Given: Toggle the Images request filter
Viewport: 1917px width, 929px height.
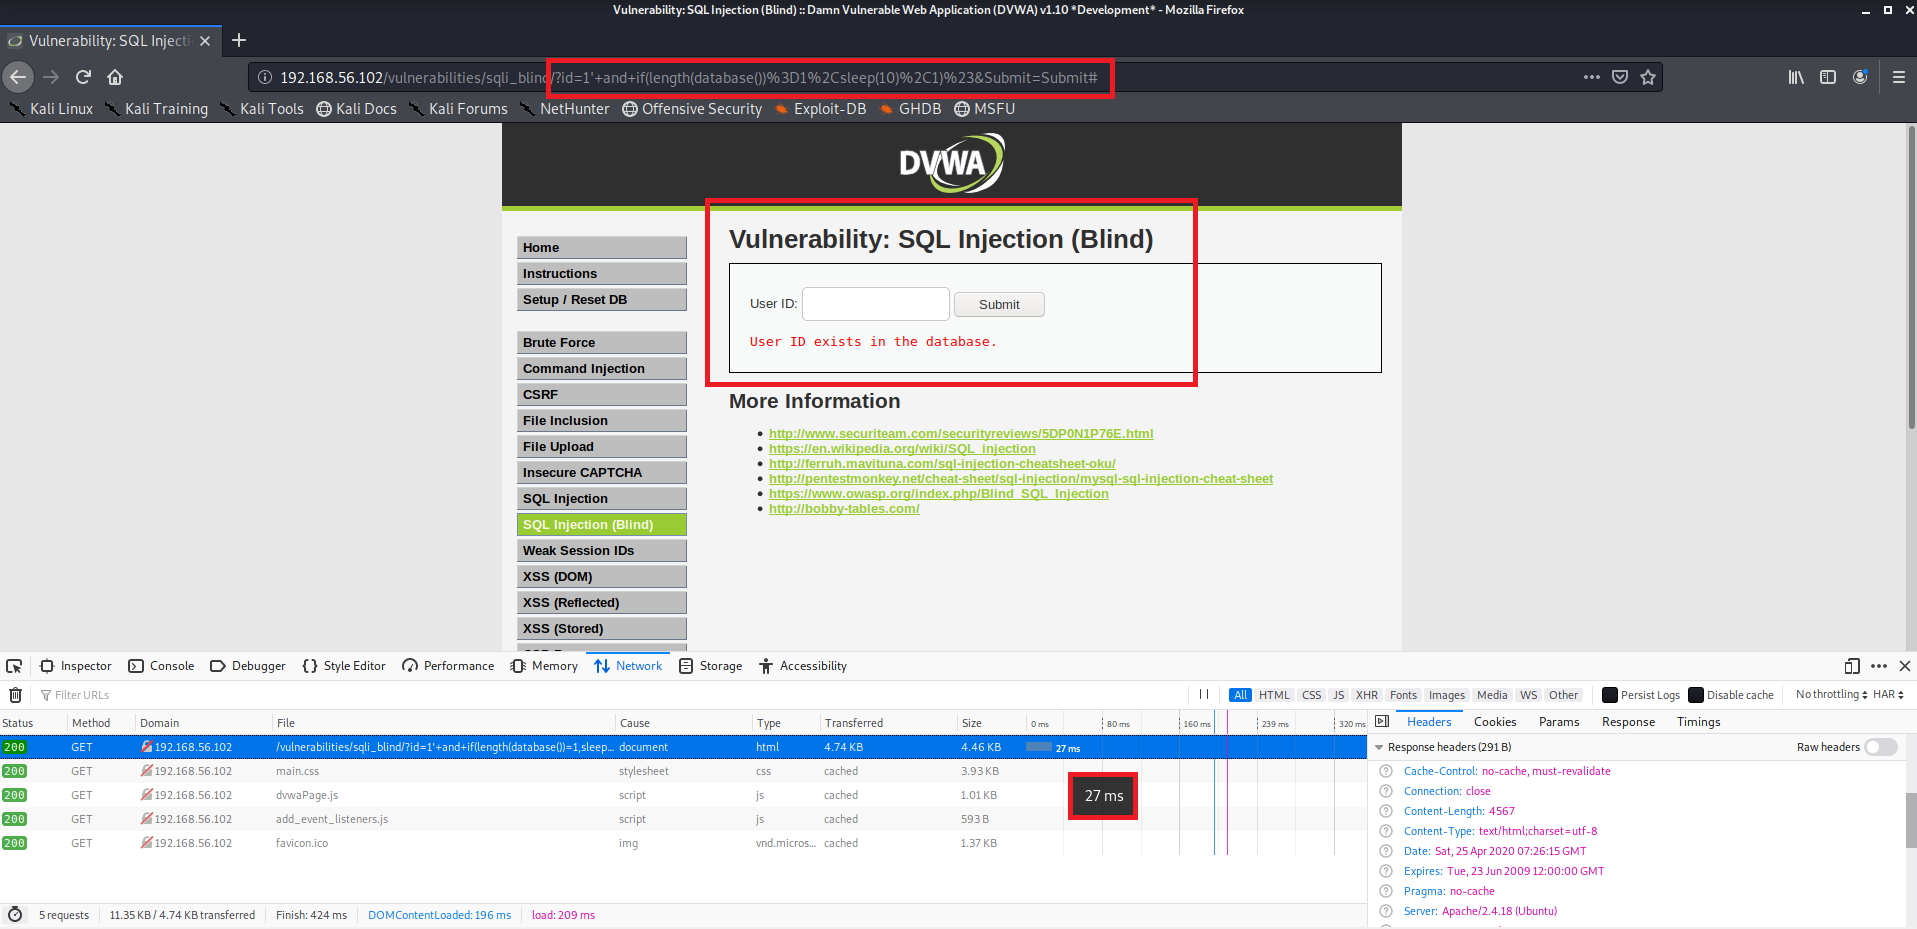Looking at the screenshot, I should 1446,695.
